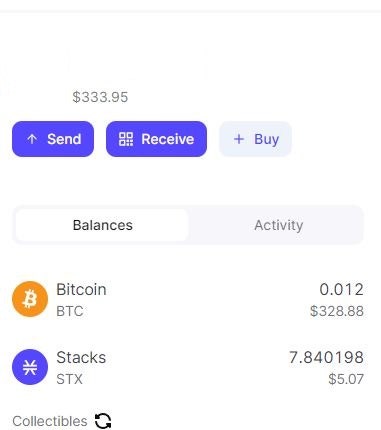
Task: Switch to the Activity tab
Action: (279, 225)
